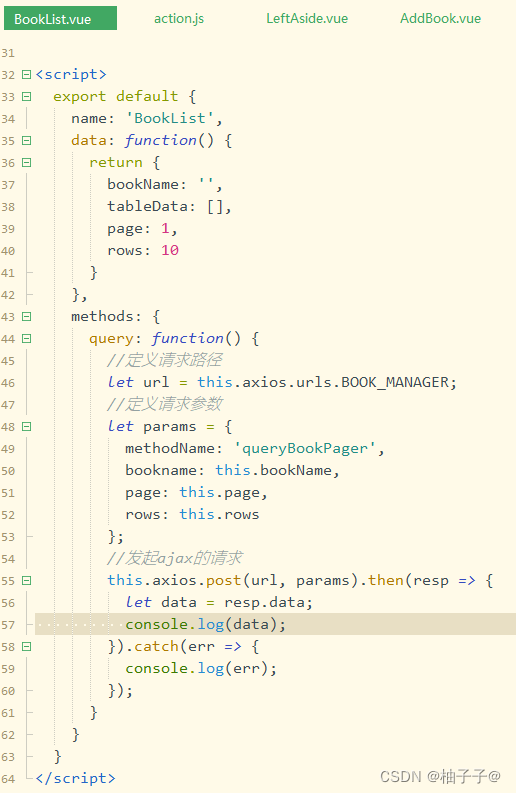The image size is (516, 793).
Task: Click the comment //发起ajax的请求
Action: (175, 558)
